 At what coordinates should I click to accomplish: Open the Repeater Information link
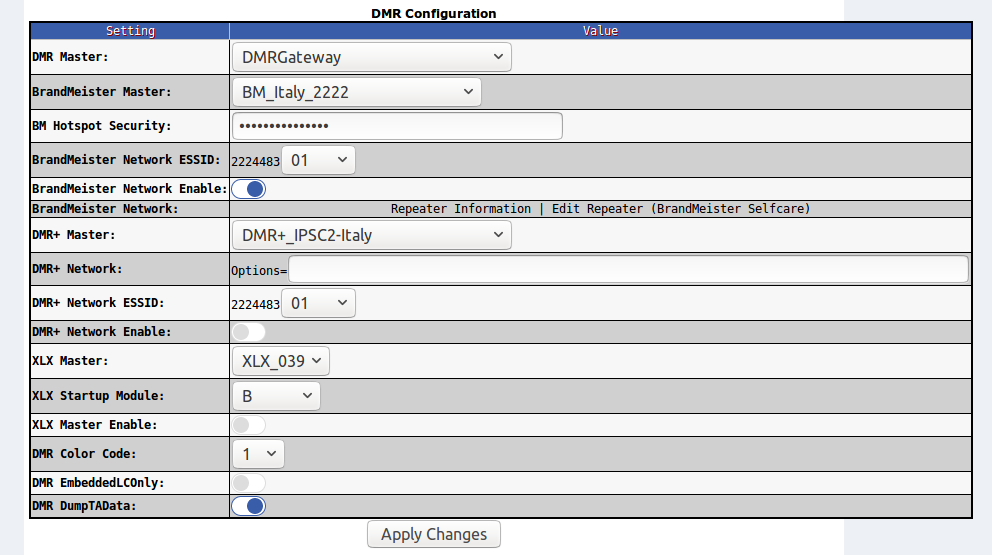(461, 209)
